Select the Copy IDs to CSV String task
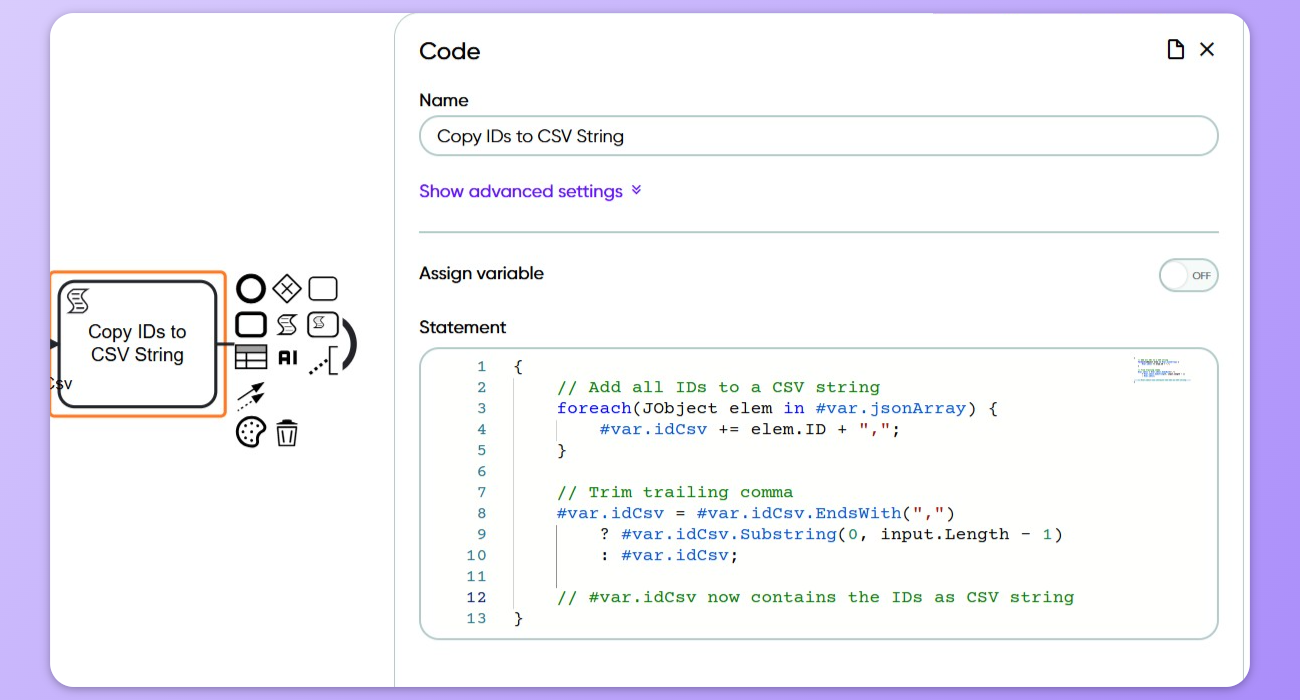 [x=137, y=343]
